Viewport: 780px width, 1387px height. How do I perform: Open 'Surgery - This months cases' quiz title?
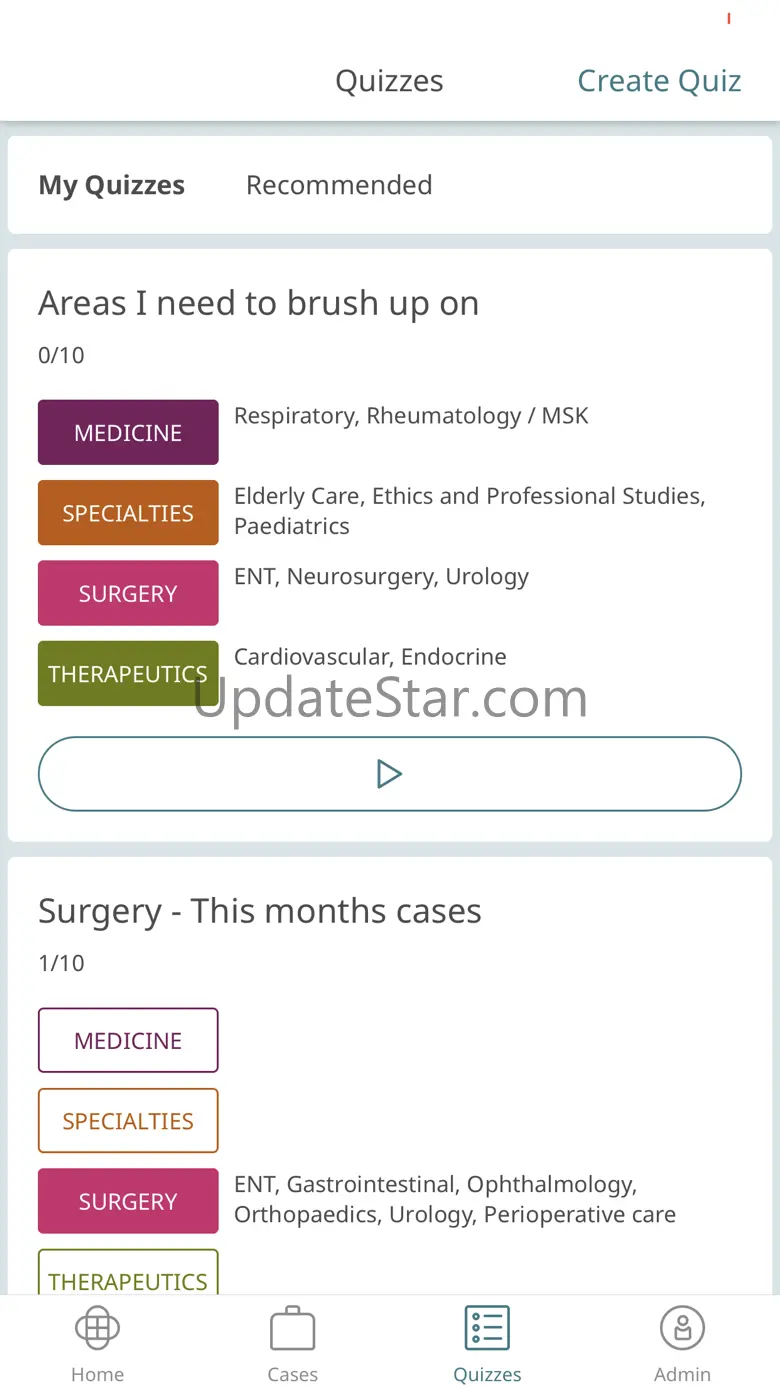coord(260,911)
